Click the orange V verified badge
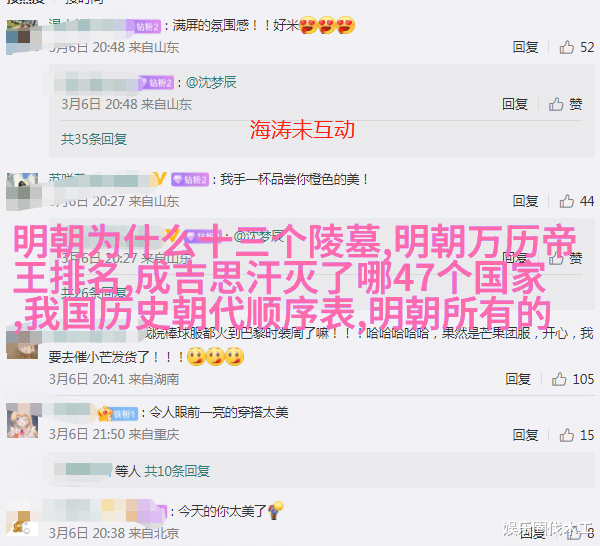The image size is (600, 546). coord(160,179)
